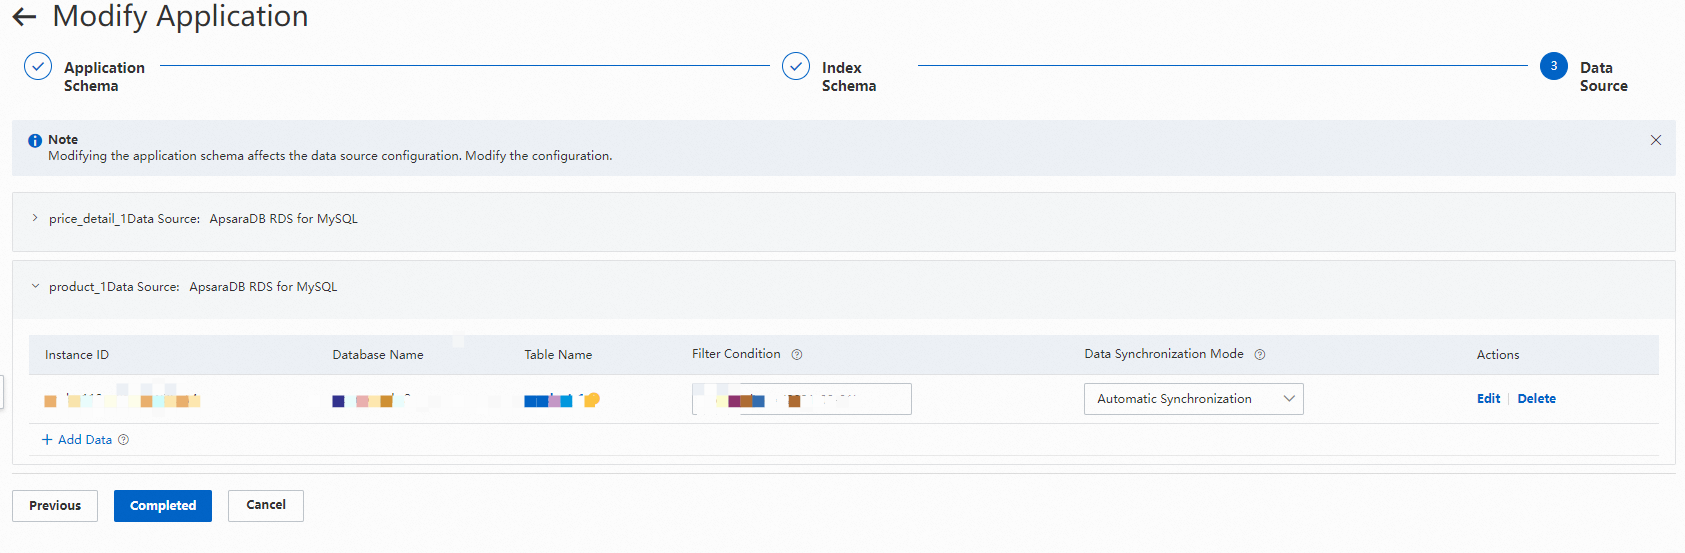Click the step 3 Data Source circle

pyautogui.click(x=1554, y=66)
